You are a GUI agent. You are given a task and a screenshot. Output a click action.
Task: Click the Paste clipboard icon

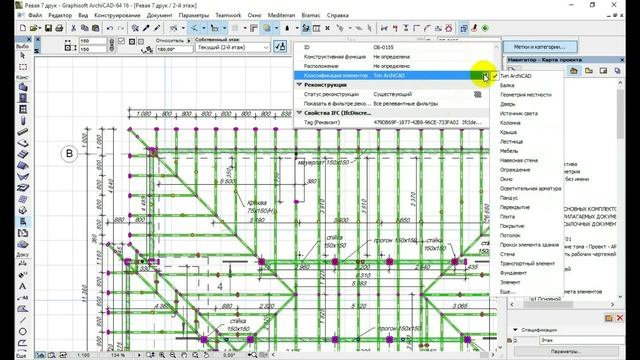[96, 28]
